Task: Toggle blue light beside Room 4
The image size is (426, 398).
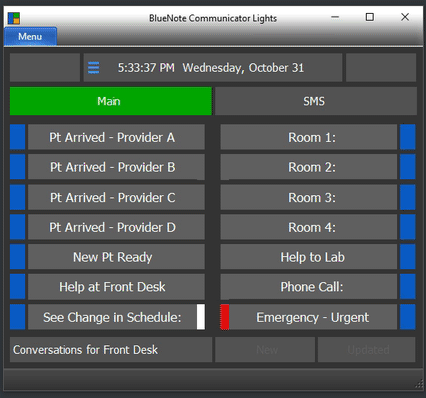Action: (x=408, y=227)
